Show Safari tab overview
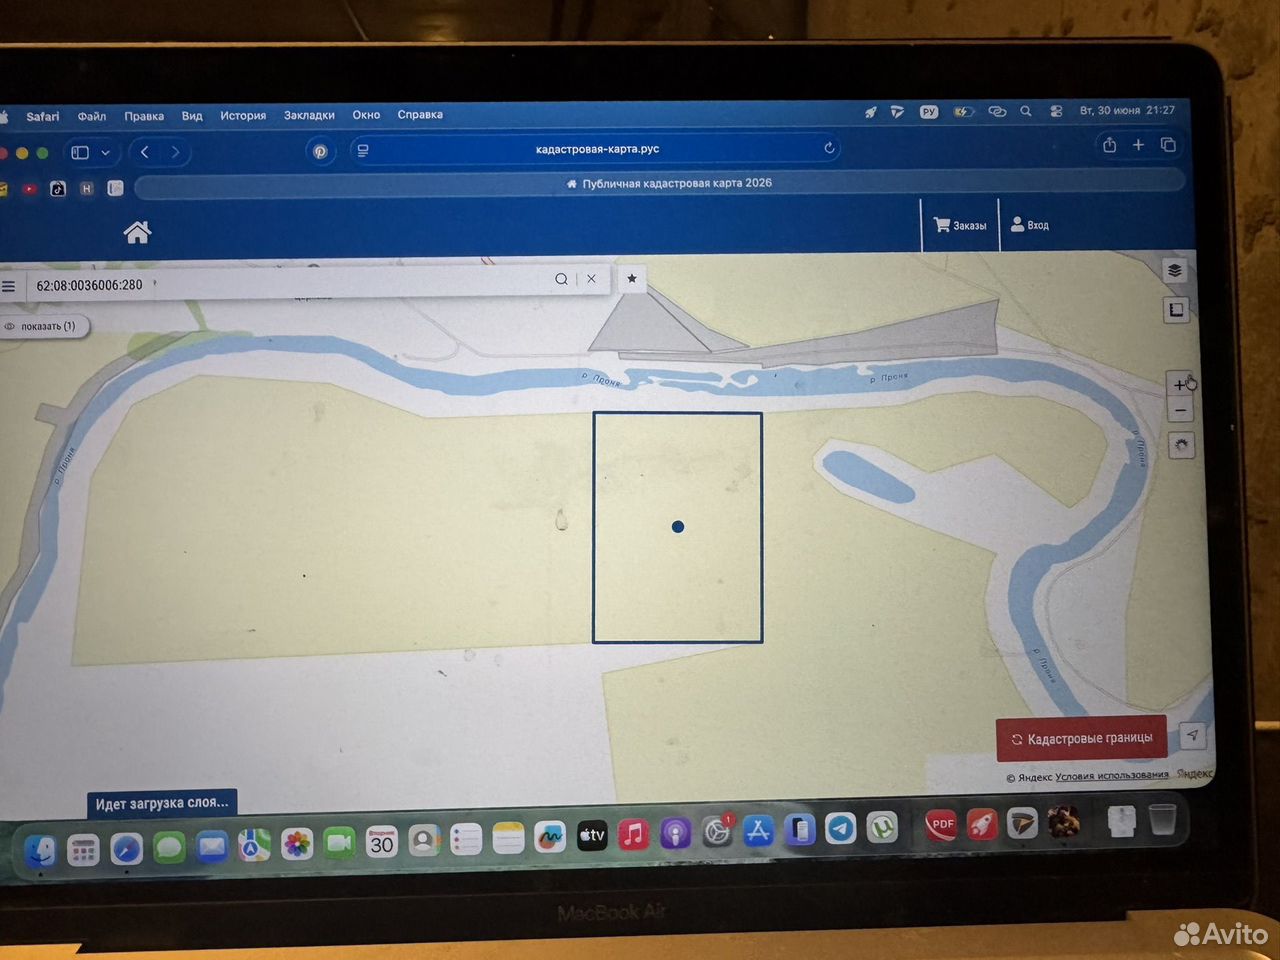 pos(1168,145)
